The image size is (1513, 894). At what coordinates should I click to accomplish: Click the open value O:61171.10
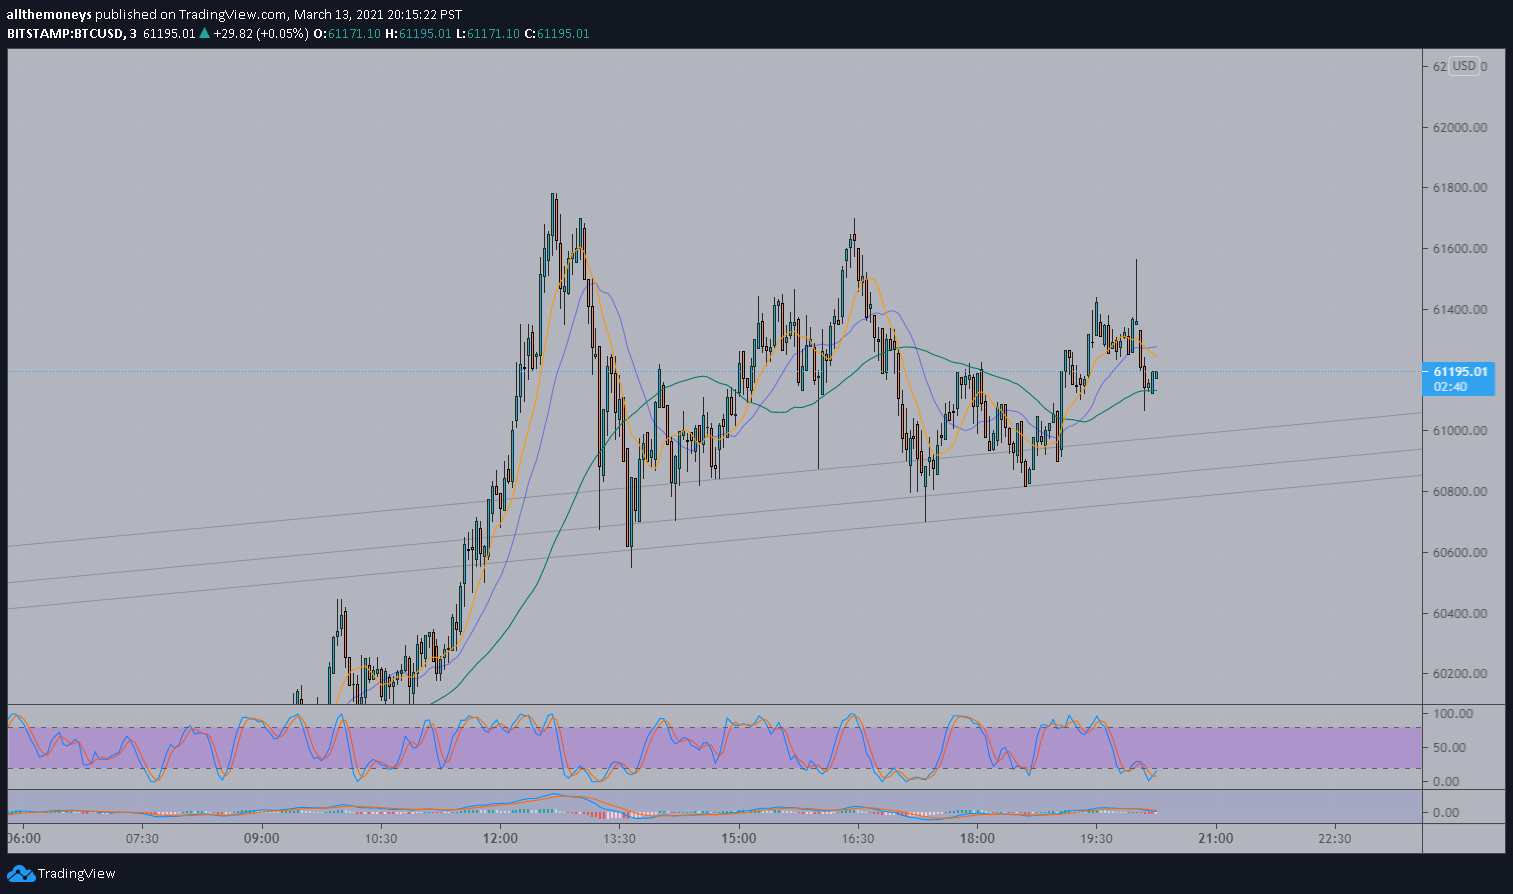click(x=347, y=33)
